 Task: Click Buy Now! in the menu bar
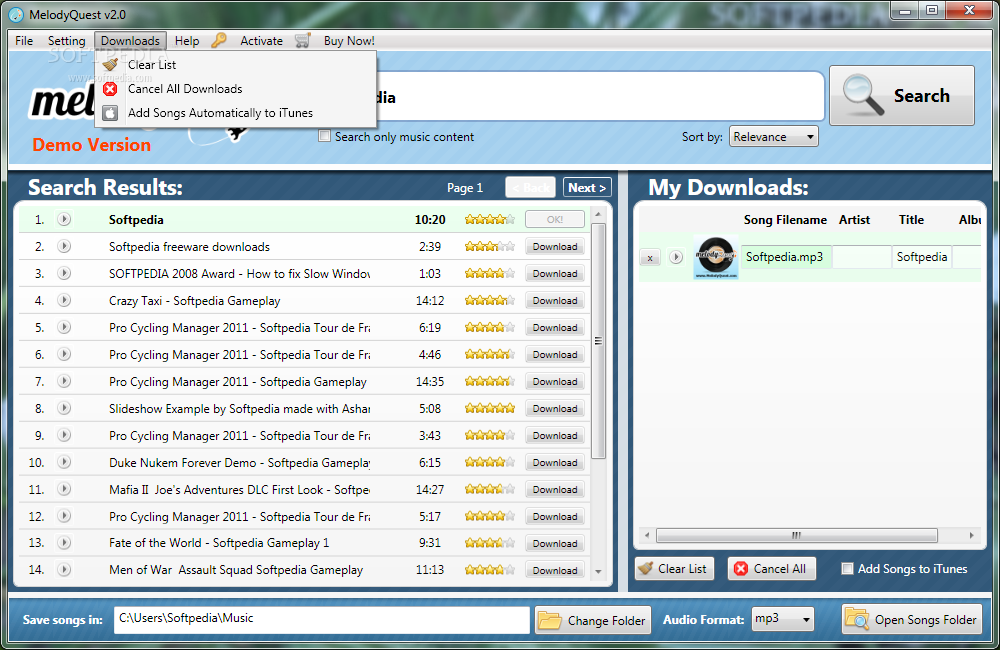click(349, 40)
